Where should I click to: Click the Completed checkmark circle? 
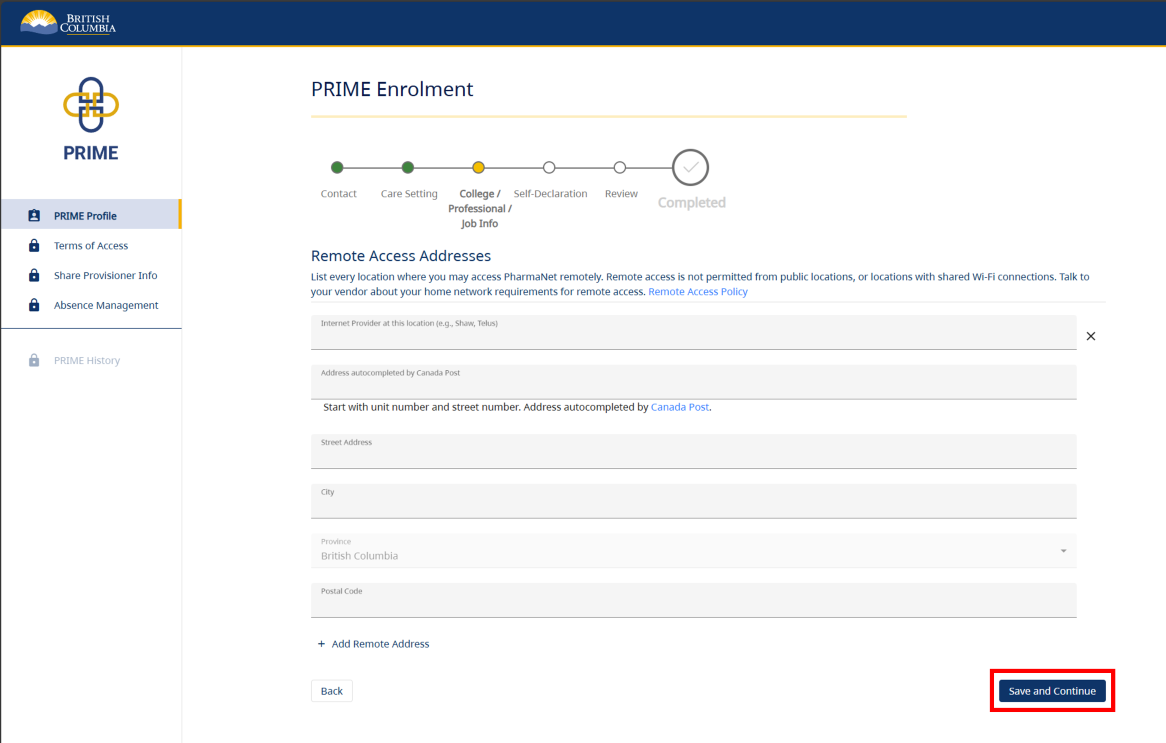point(690,168)
